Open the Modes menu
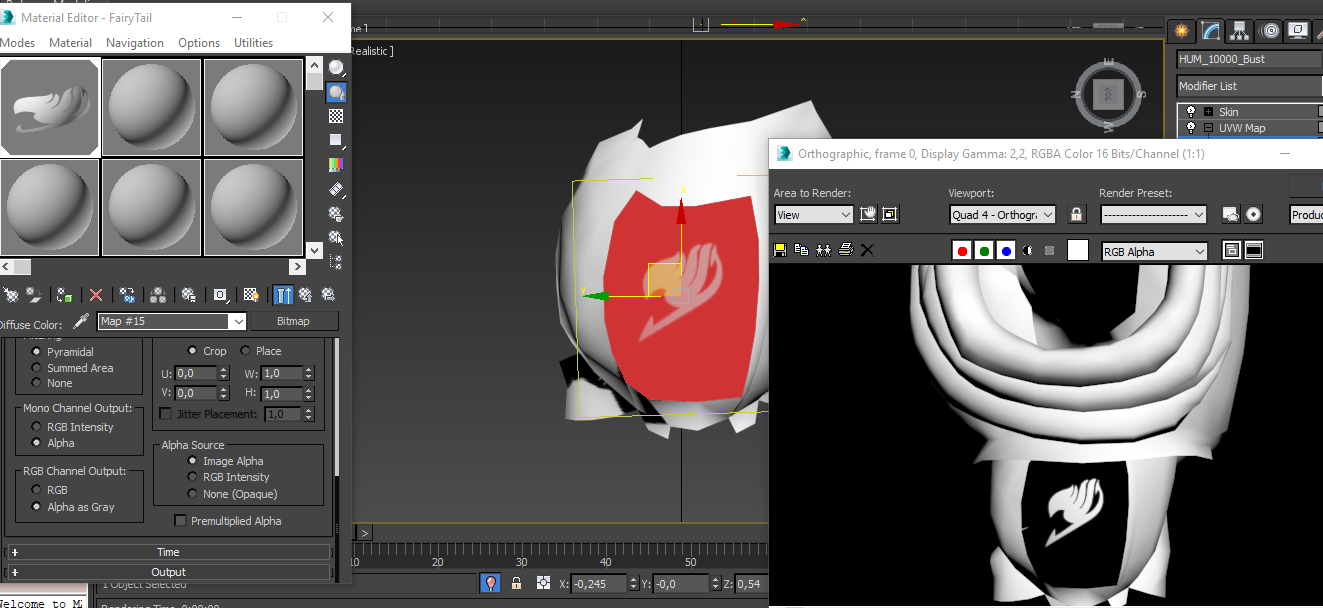This screenshot has width=1323, height=608. pos(18,43)
